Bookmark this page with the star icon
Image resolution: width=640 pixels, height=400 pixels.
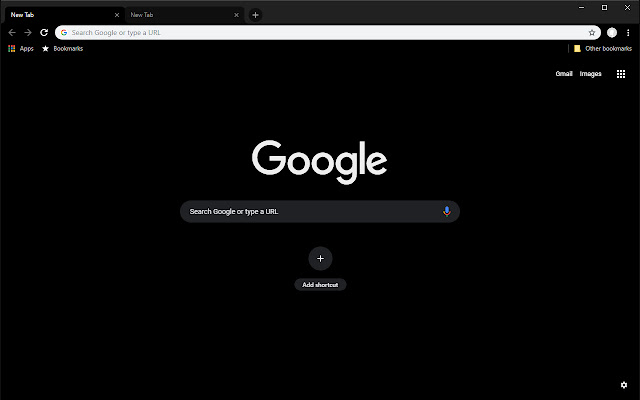[x=591, y=33]
